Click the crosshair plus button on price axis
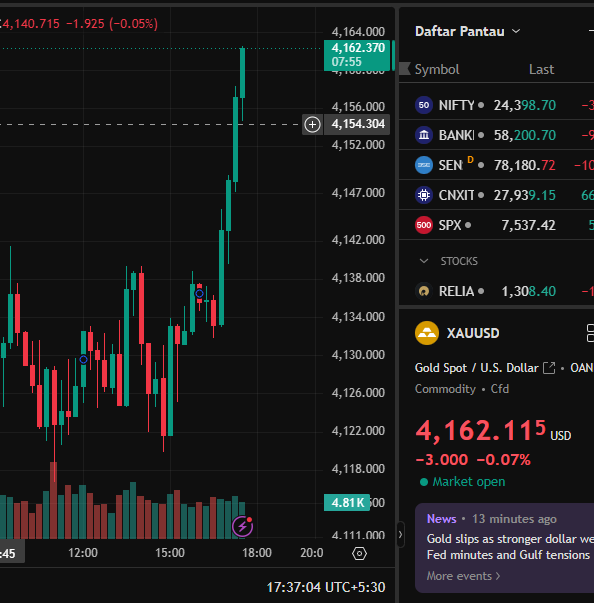This screenshot has width=594, height=603. (312, 125)
